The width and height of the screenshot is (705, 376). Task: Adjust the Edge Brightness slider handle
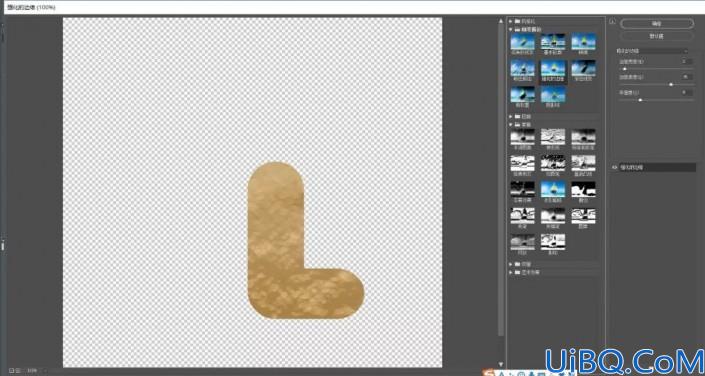tap(671, 85)
